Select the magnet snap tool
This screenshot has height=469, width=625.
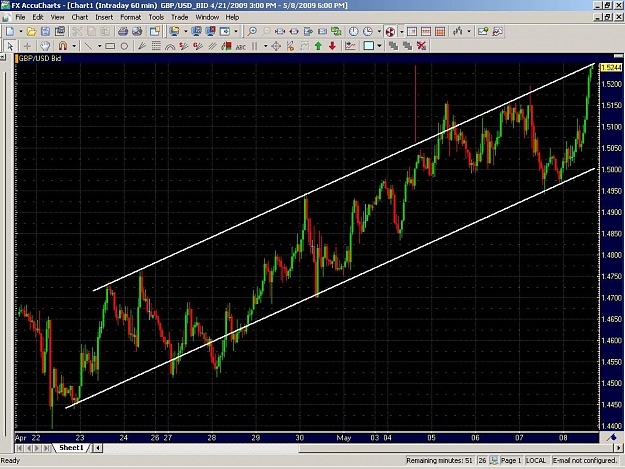63,46
